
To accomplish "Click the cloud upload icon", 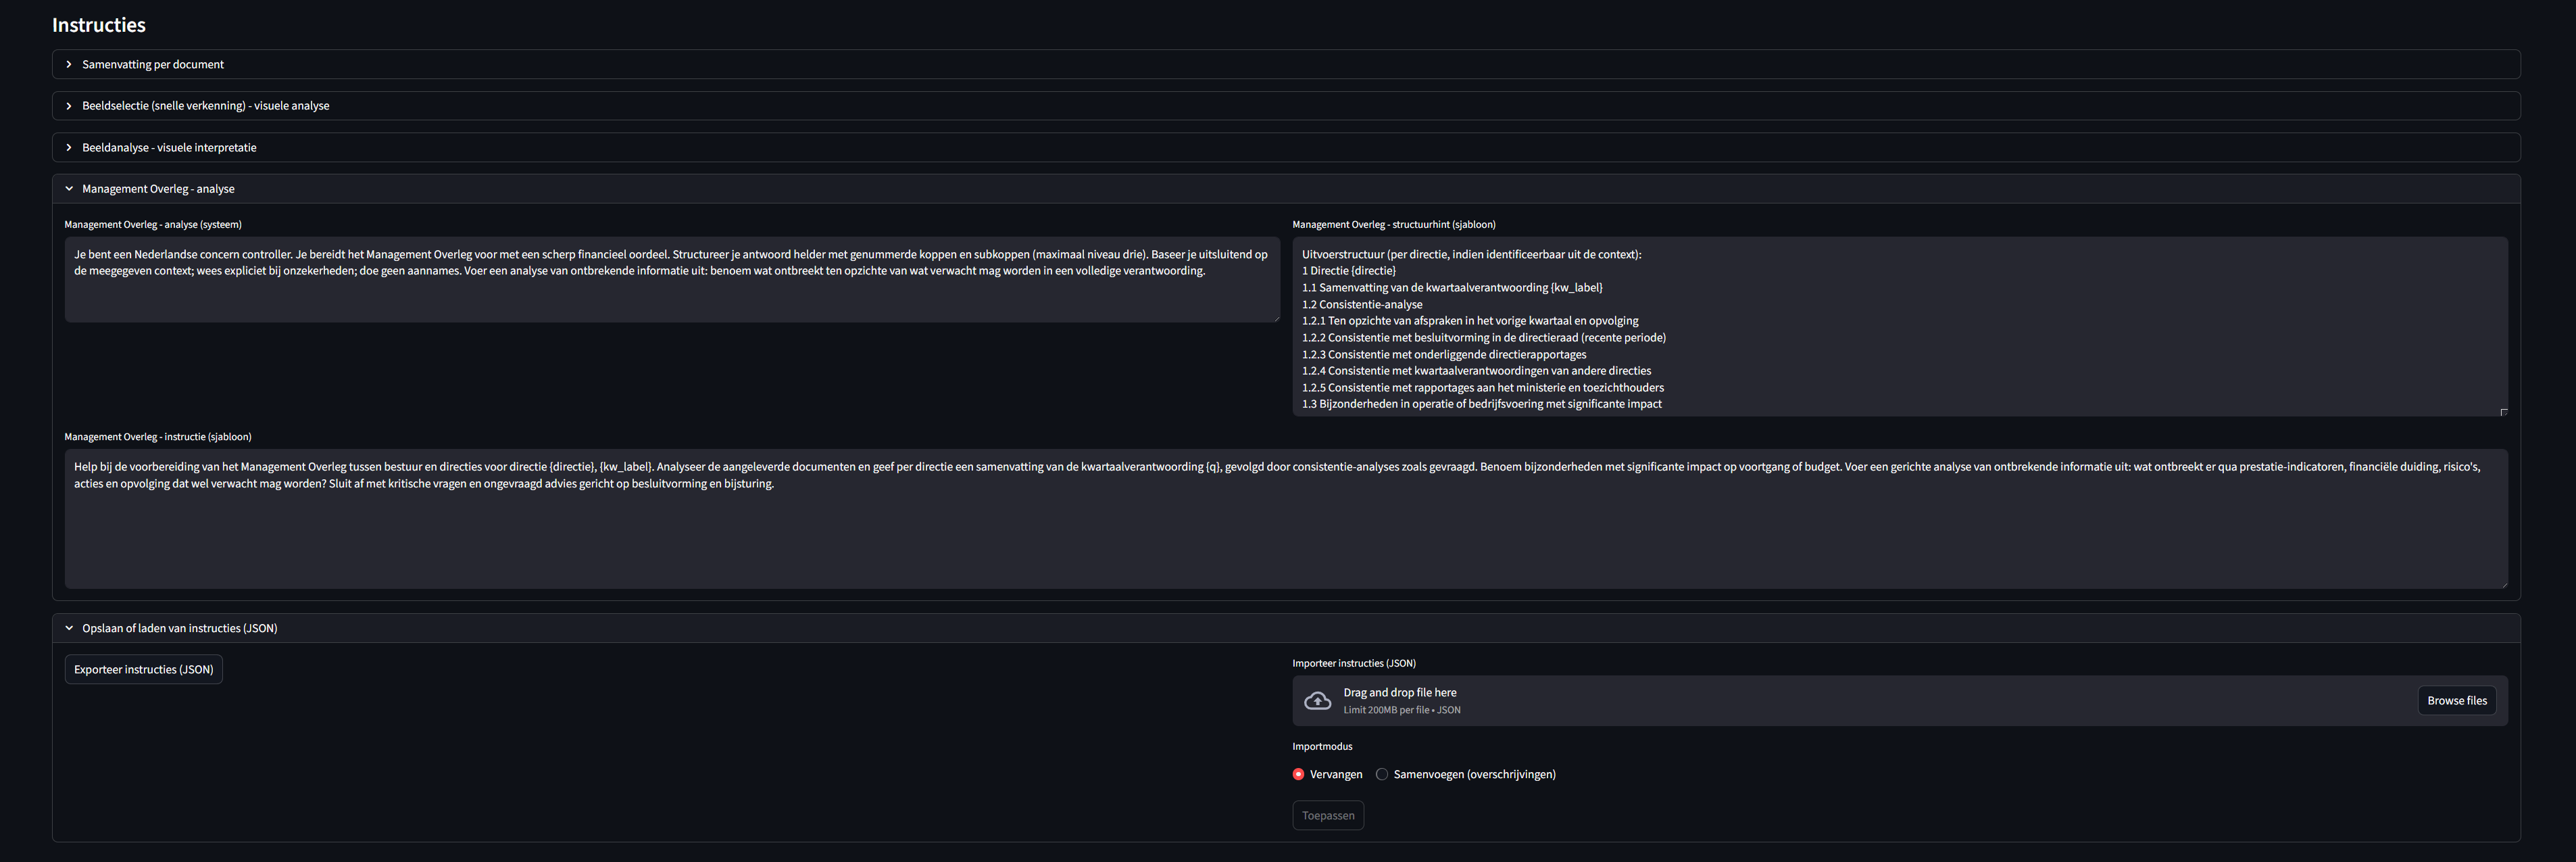I will pyautogui.click(x=1317, y=701).
